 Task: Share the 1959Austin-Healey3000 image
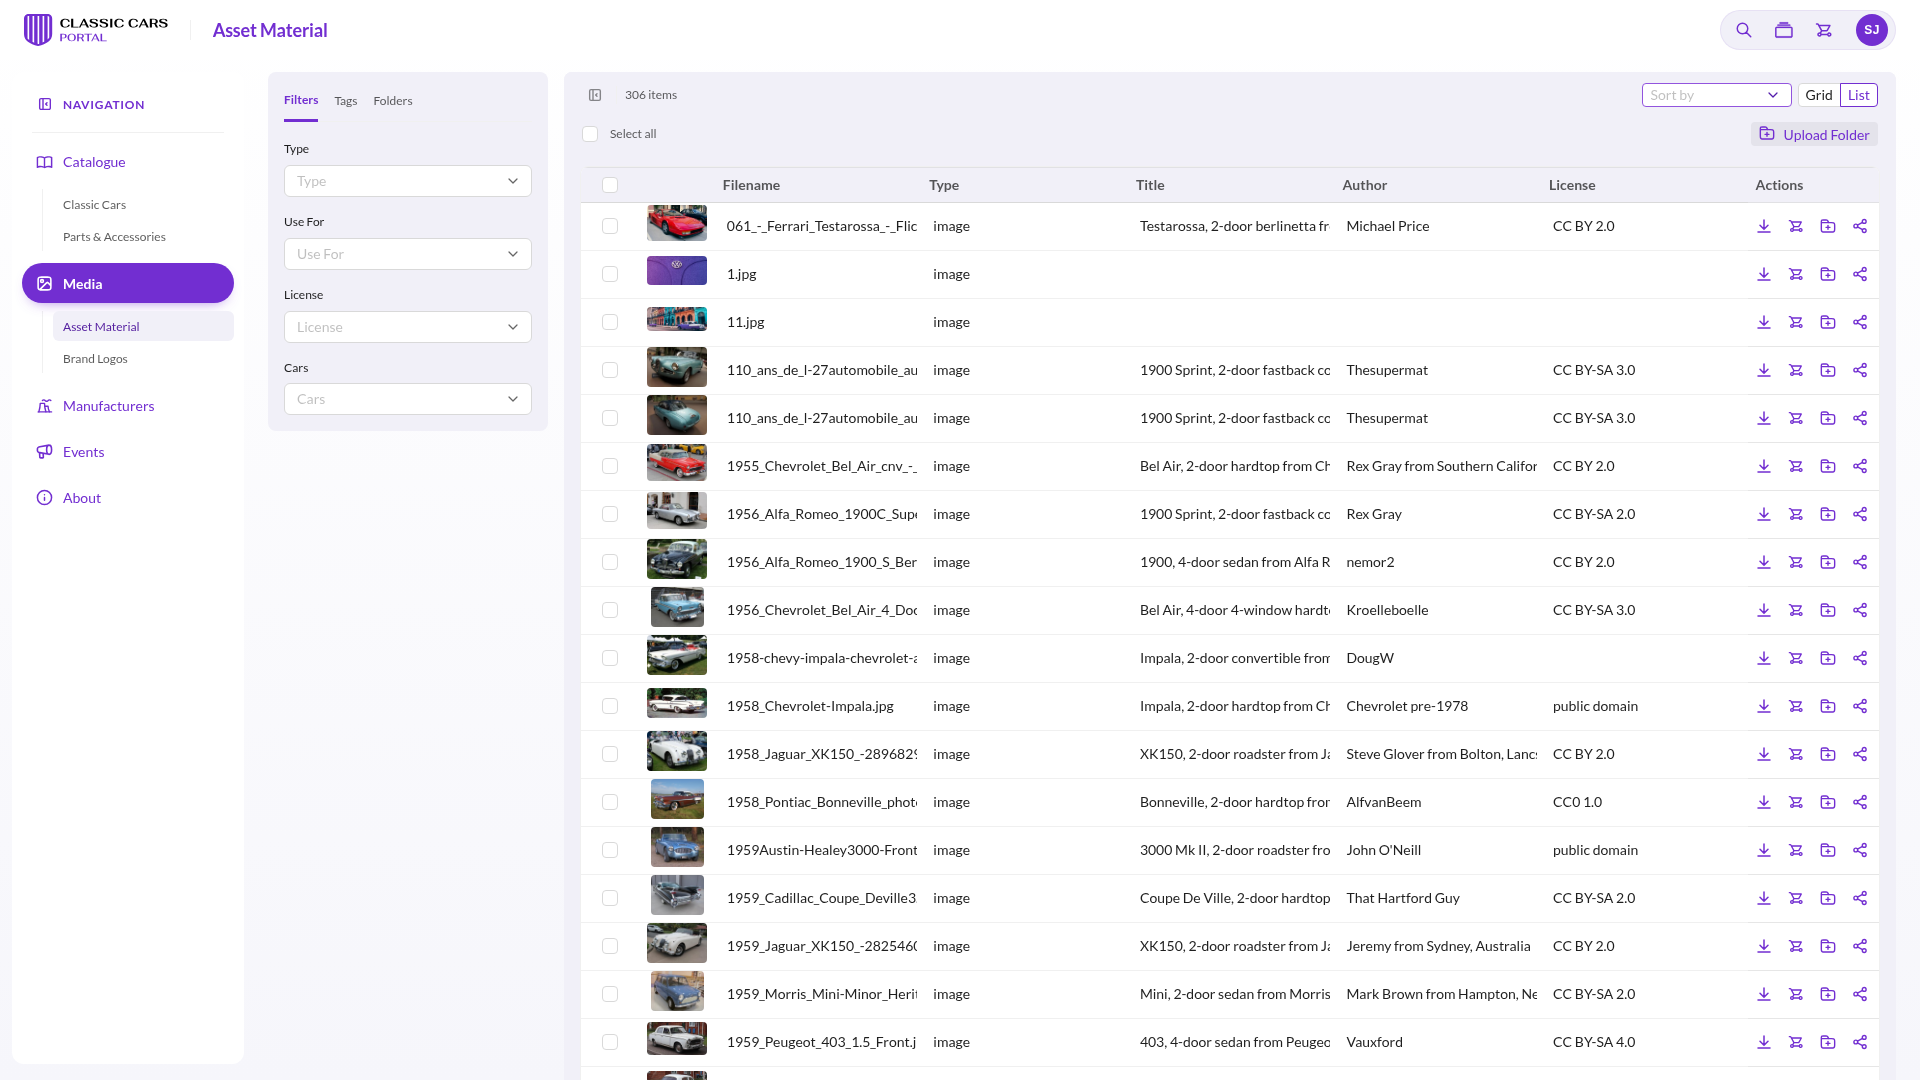click(x=1860, y=850)
